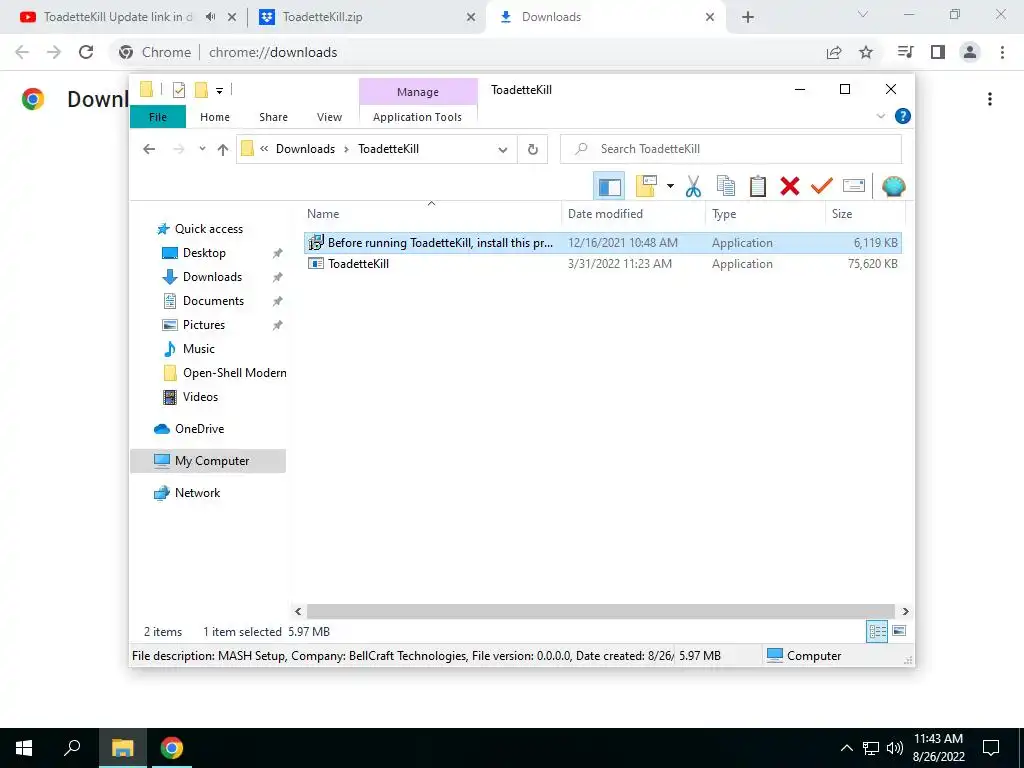1024x768 pixels.
Task: Open a new Chrome tab
Action: 748,18
